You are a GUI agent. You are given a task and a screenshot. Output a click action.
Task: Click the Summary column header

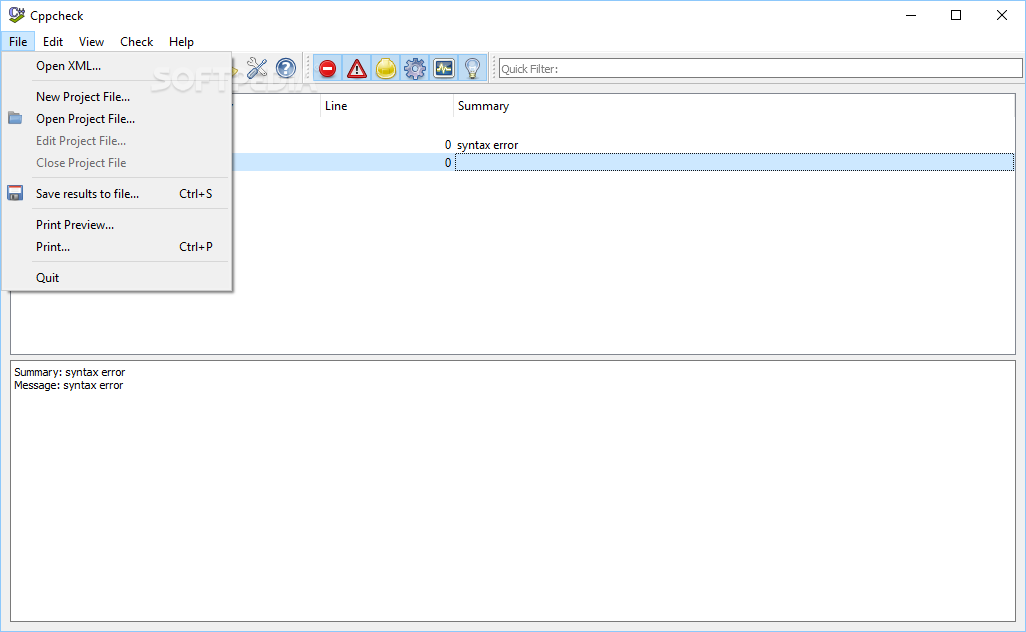(734, 106)
